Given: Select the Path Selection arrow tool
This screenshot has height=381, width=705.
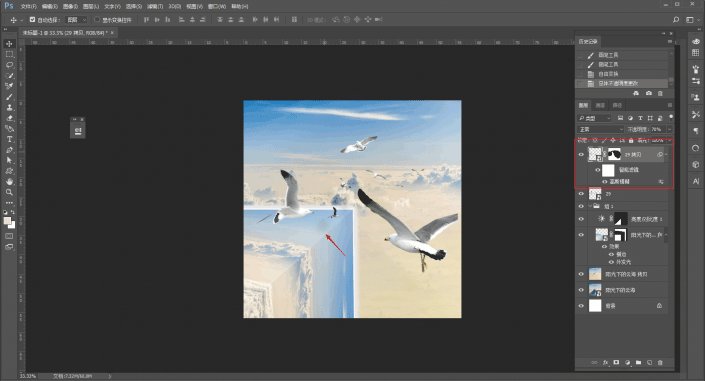Looking at the screenshot, I should [9, 160].
